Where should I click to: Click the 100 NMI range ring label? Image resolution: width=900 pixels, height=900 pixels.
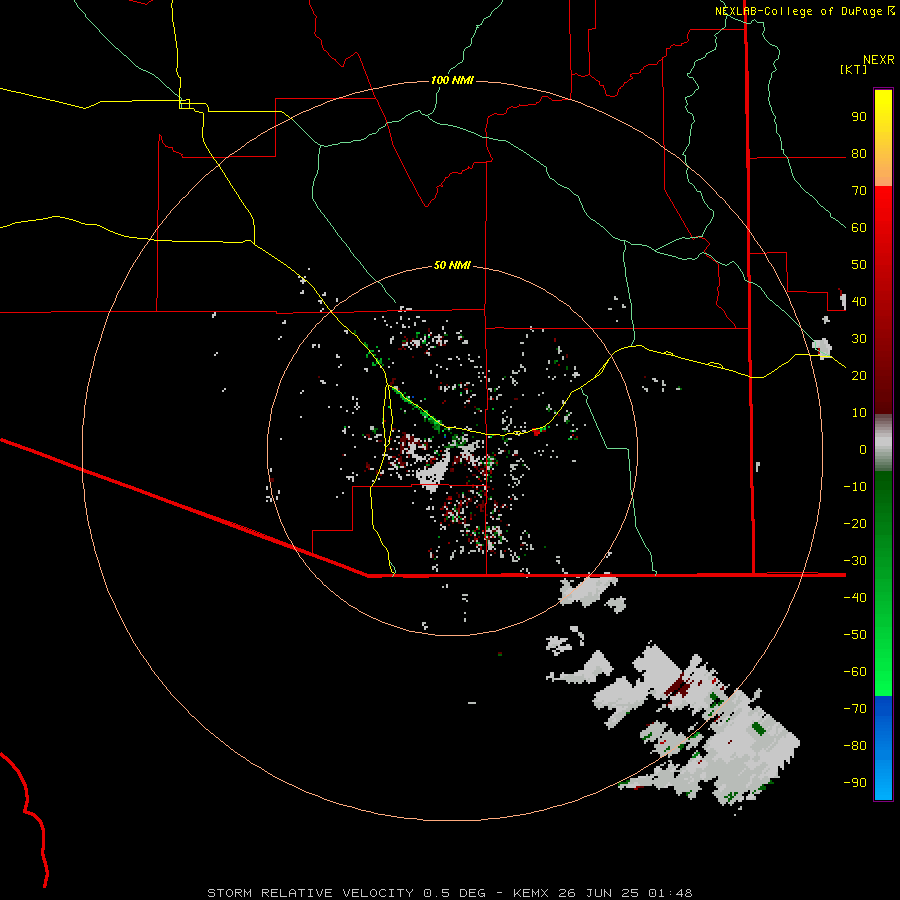(452, 80)
